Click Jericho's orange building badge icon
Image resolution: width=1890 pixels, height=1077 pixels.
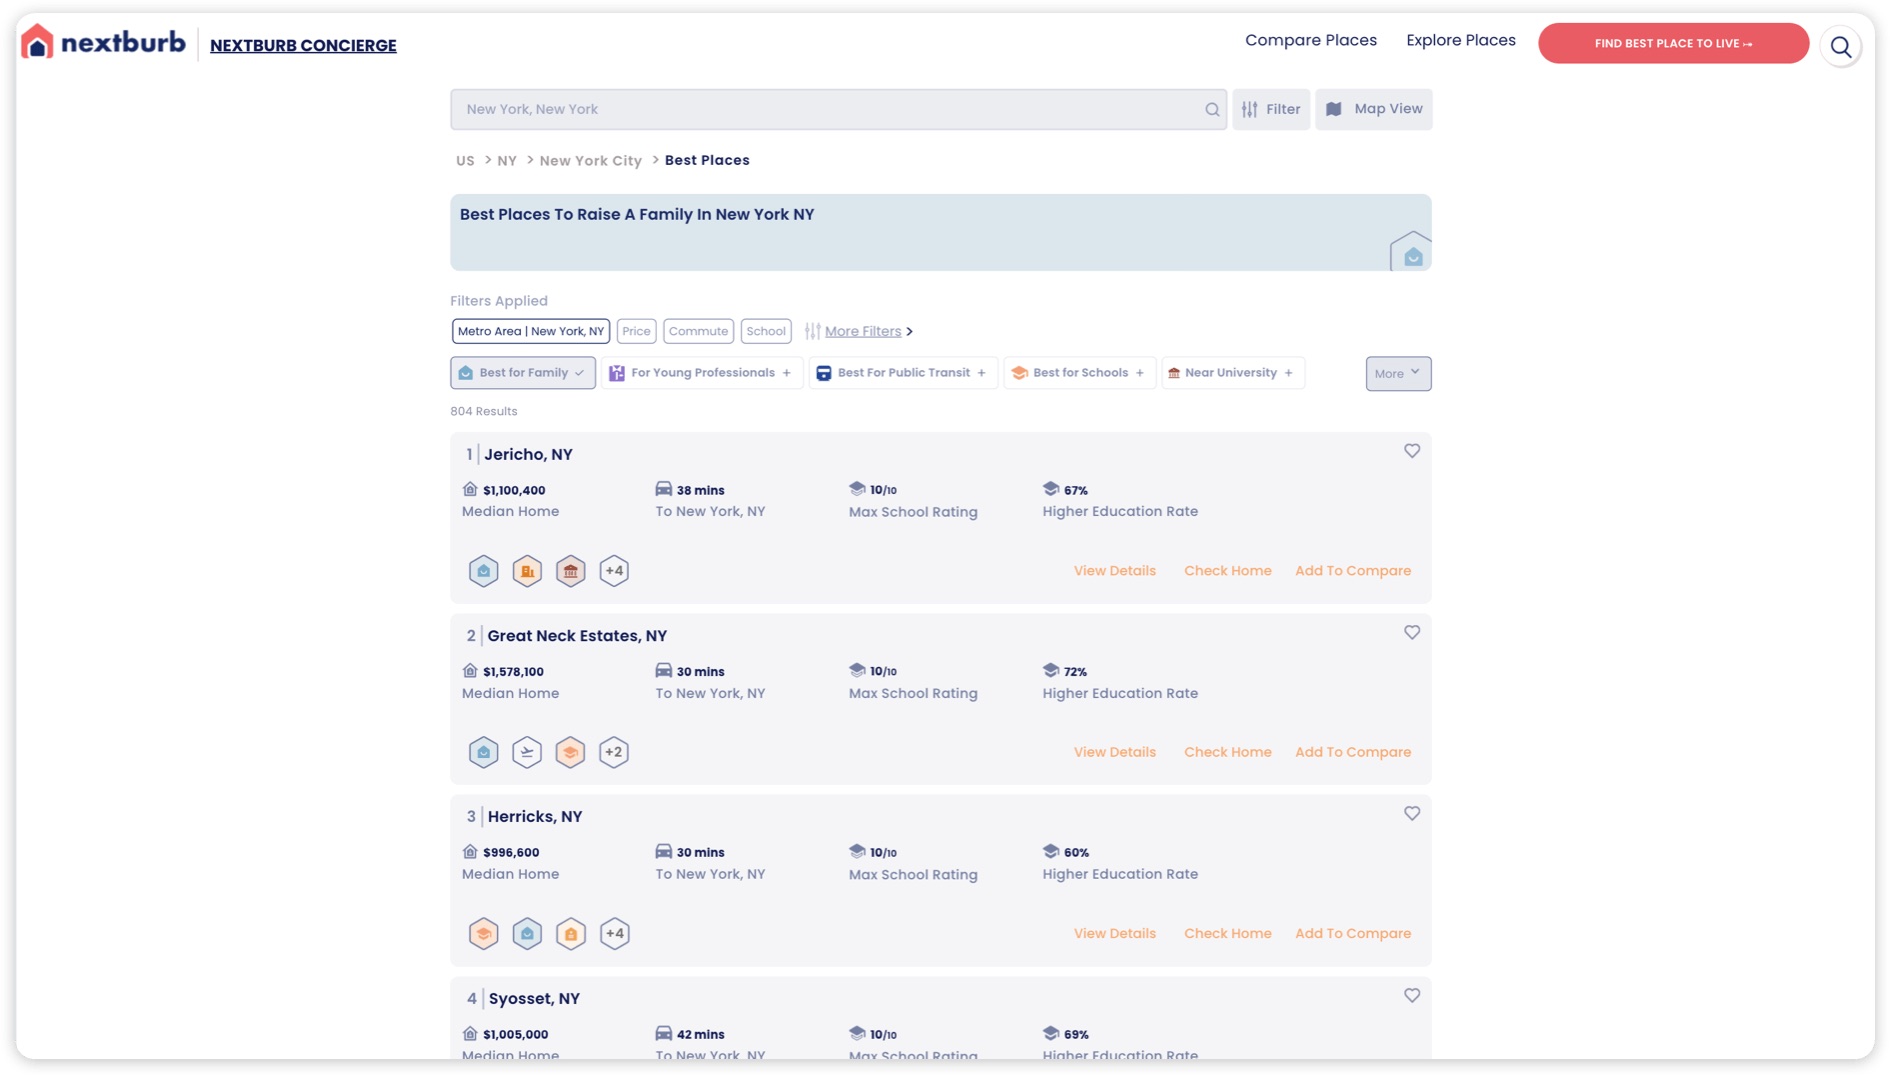527,571
